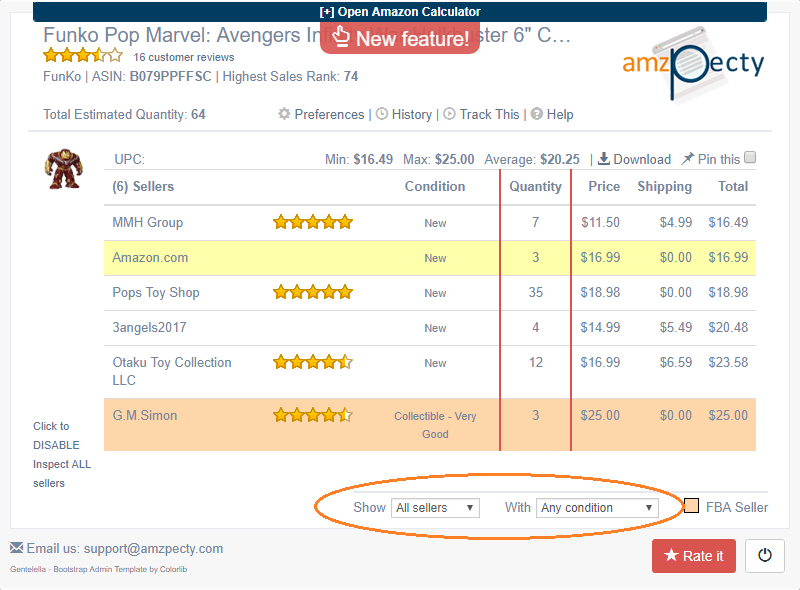Open the Track This link
The height and width of the screenshot is (590, 800).
pyautogui.click(x=489, y=114)
